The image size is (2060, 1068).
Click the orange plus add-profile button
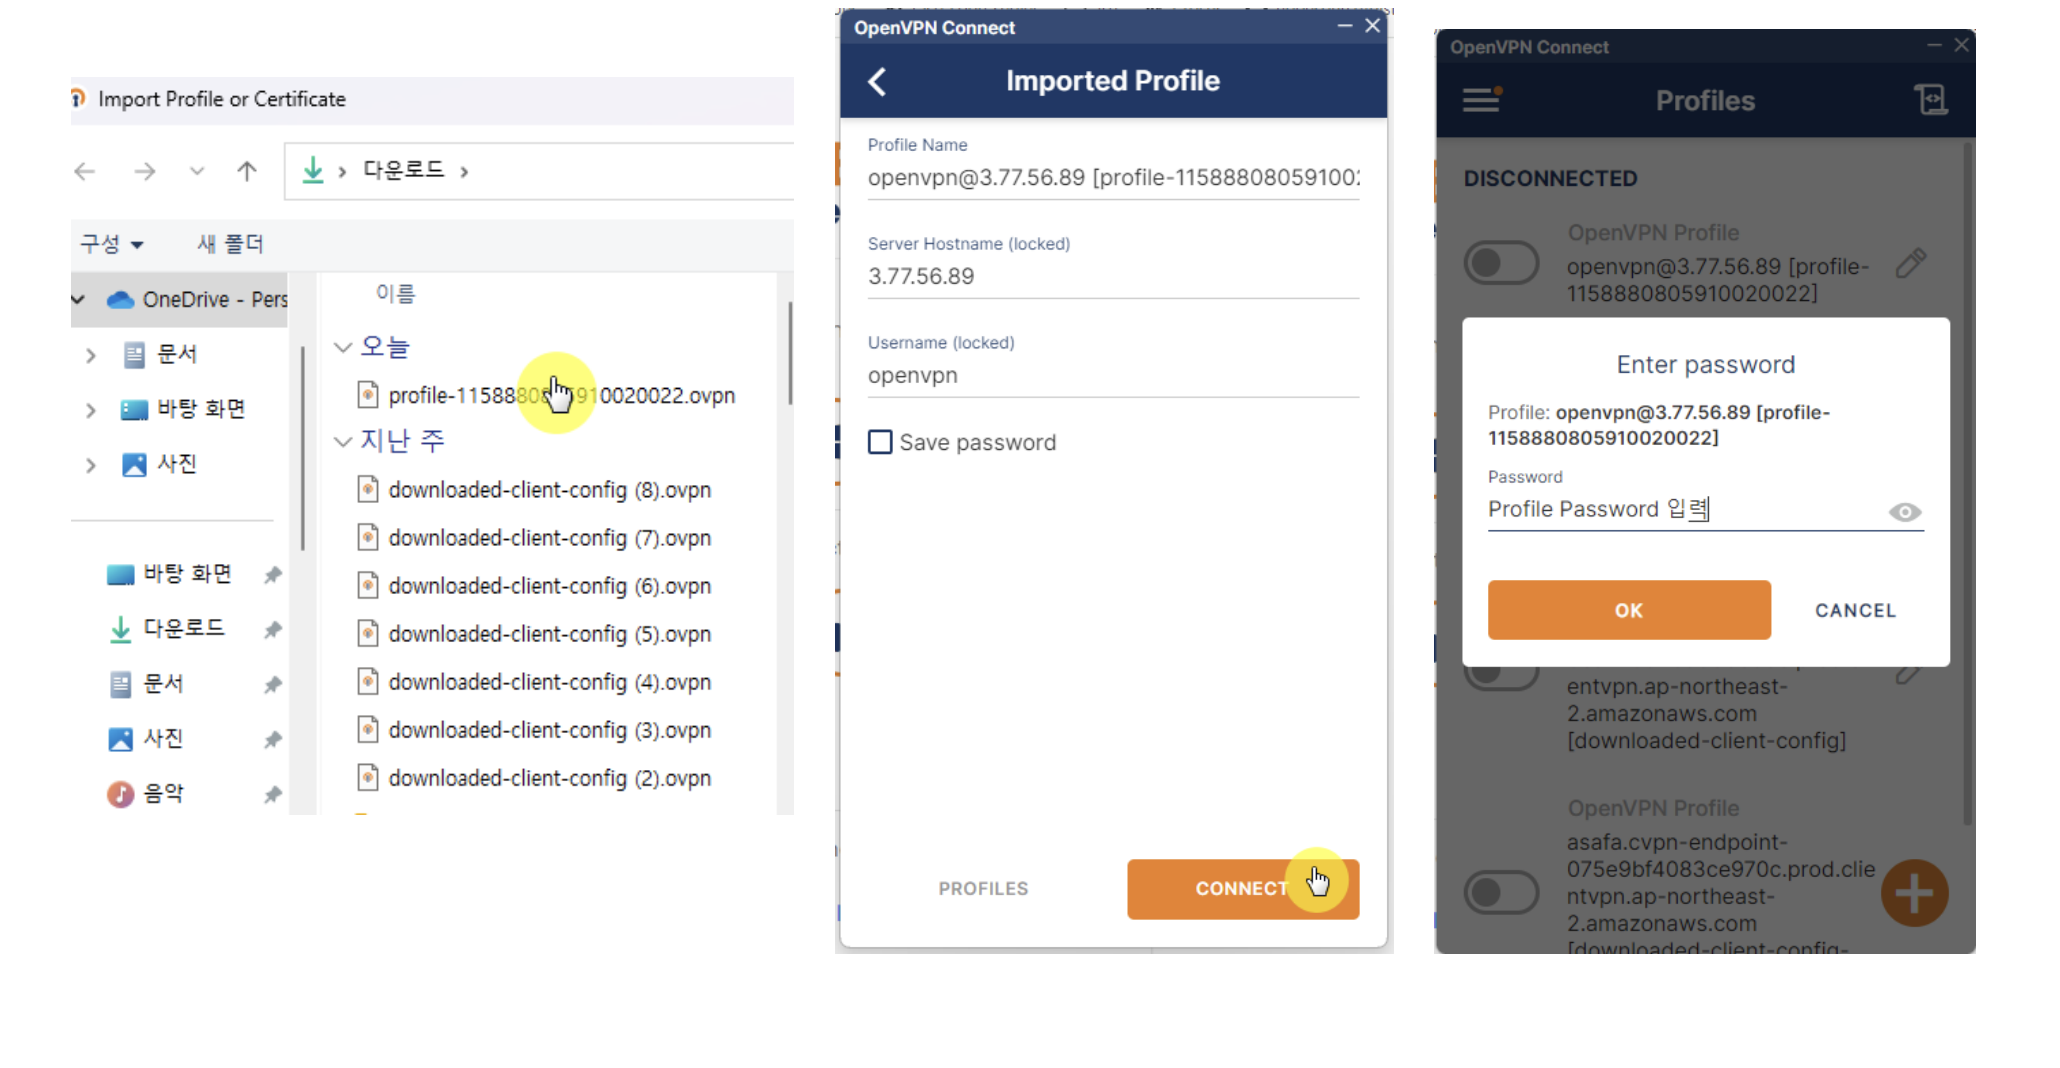click(x=1914, y=893)
